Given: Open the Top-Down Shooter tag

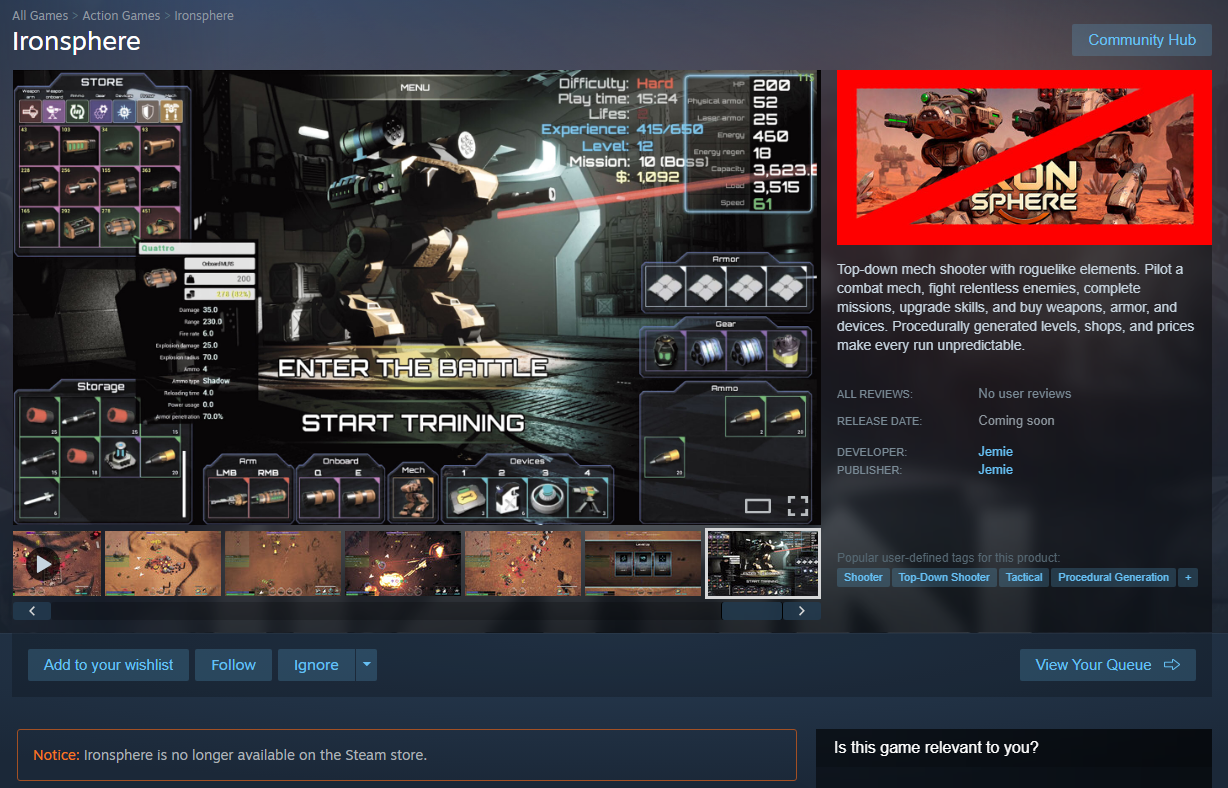Looking at the screenshot, I should (944, 577).
